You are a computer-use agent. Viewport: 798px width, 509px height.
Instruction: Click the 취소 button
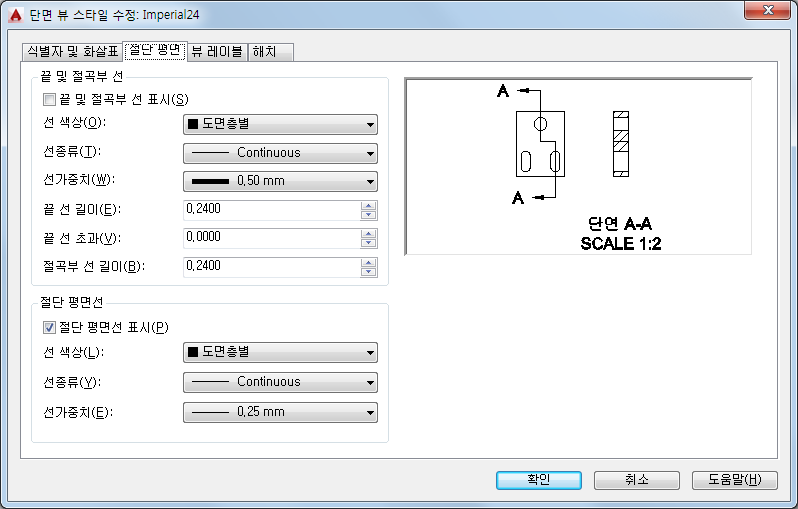coord(637,480)
